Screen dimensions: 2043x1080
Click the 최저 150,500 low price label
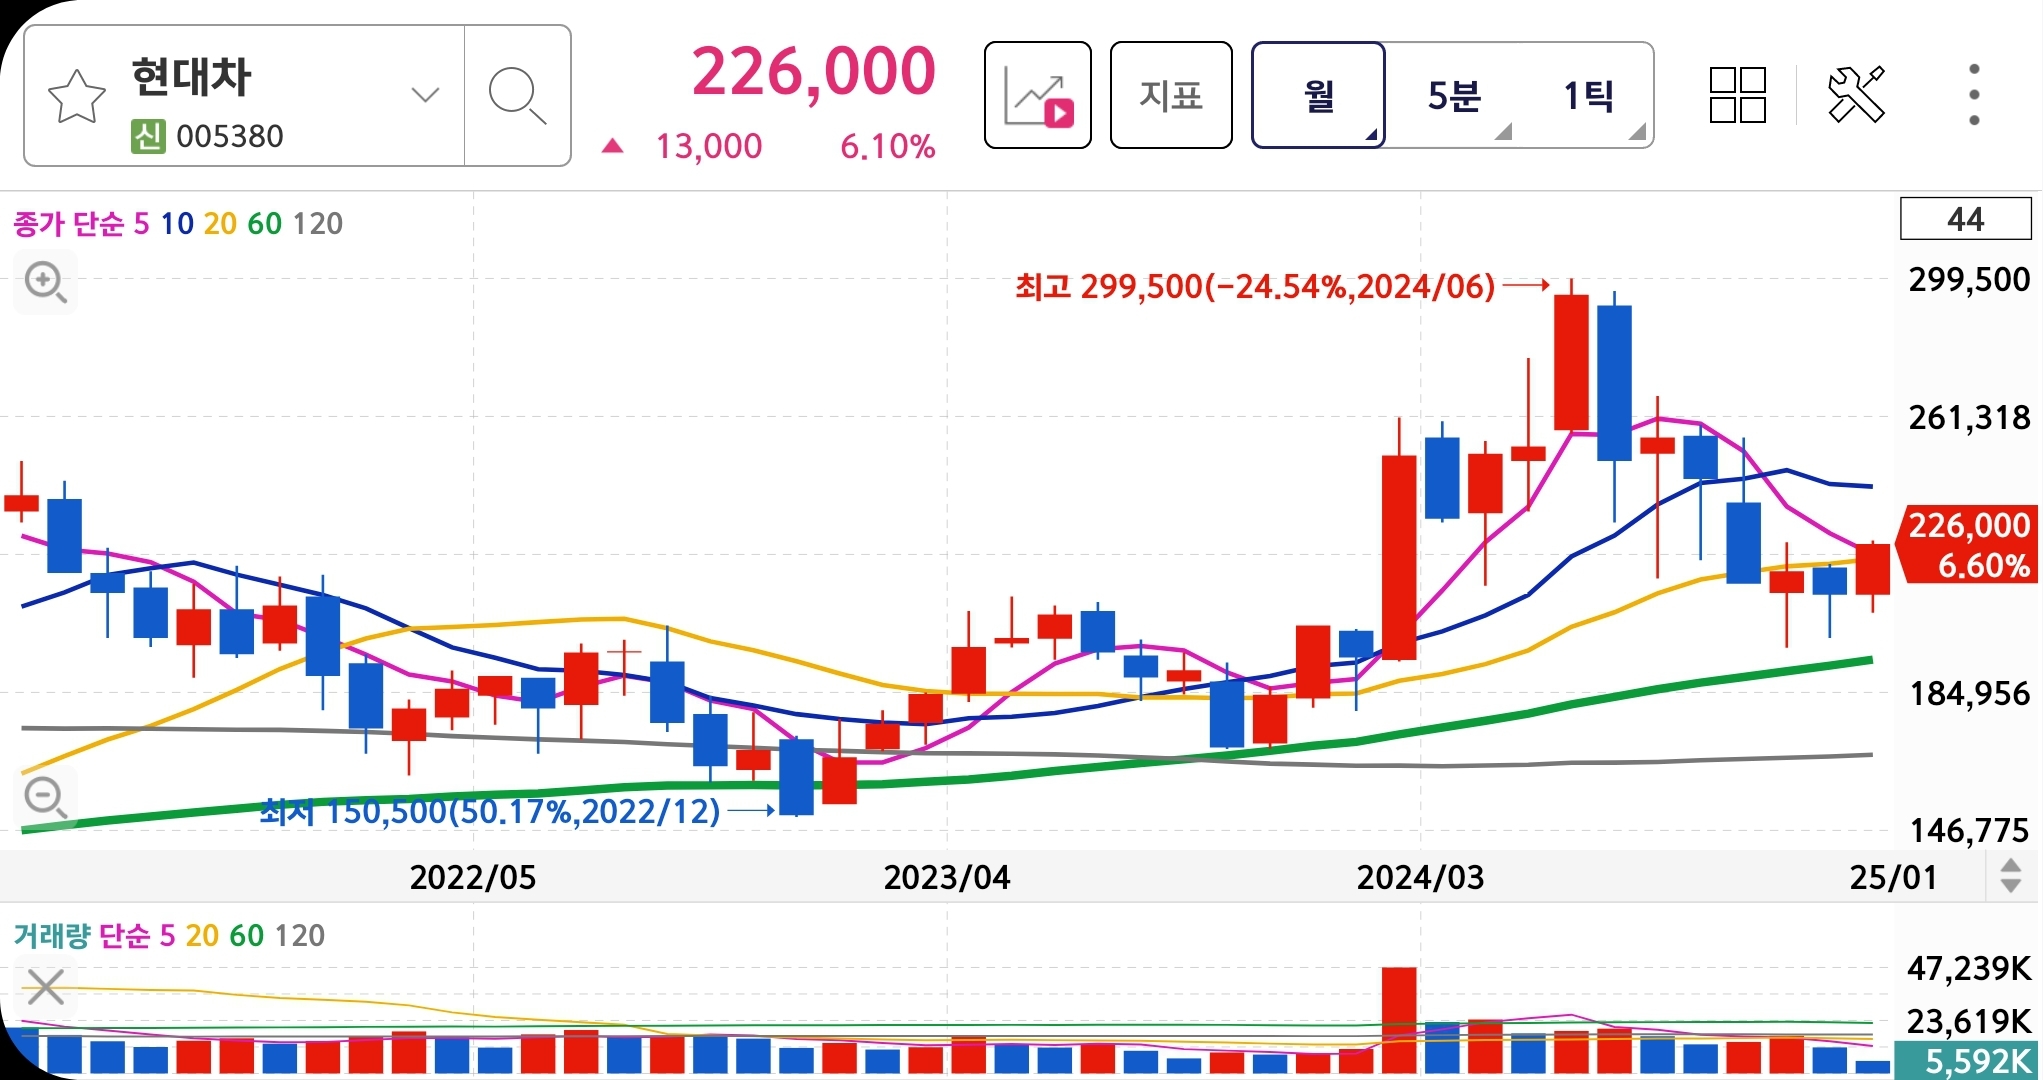pyautogui.click(x=490, y=811)
